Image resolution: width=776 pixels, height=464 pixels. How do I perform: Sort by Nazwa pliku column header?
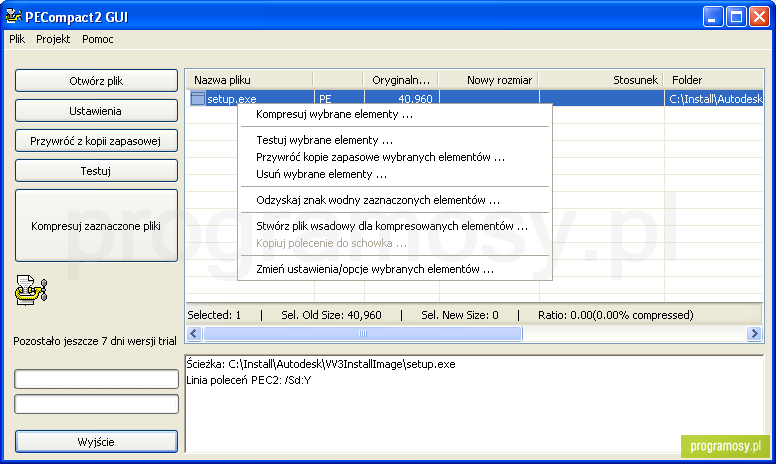pos(249,80)
